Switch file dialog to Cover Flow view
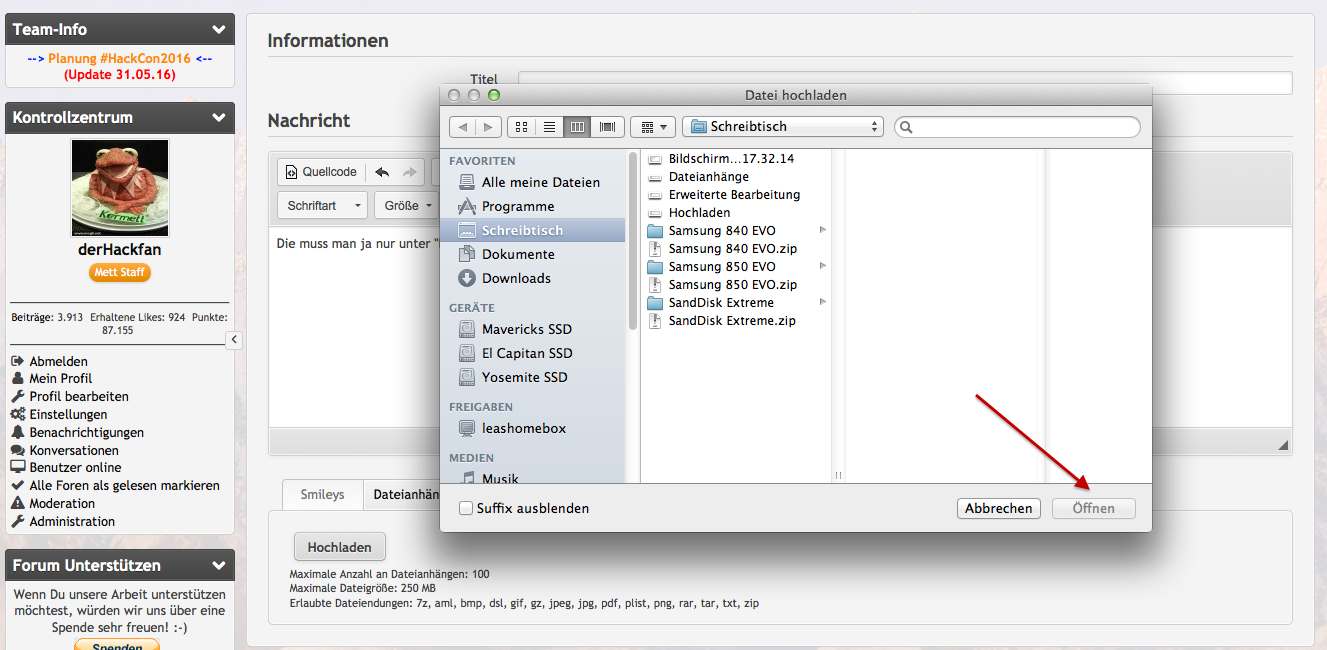Viewport: 1327px width, 650px height. (607, 127)
